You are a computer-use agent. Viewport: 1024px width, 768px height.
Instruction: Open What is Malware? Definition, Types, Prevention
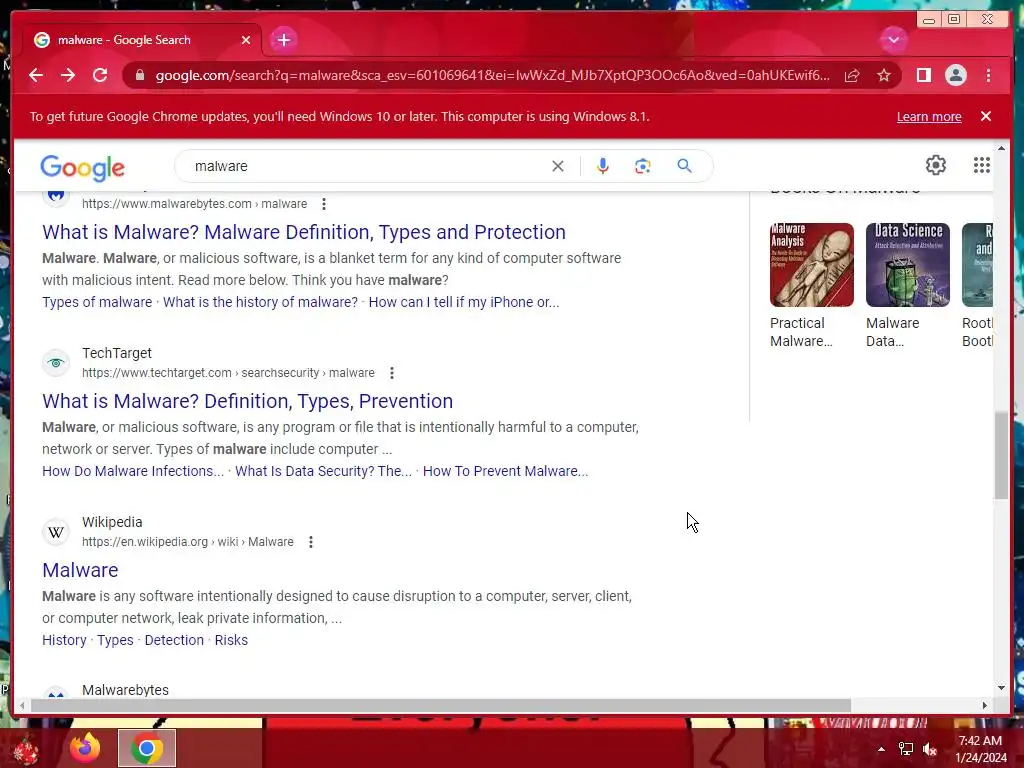coord(248,401)
